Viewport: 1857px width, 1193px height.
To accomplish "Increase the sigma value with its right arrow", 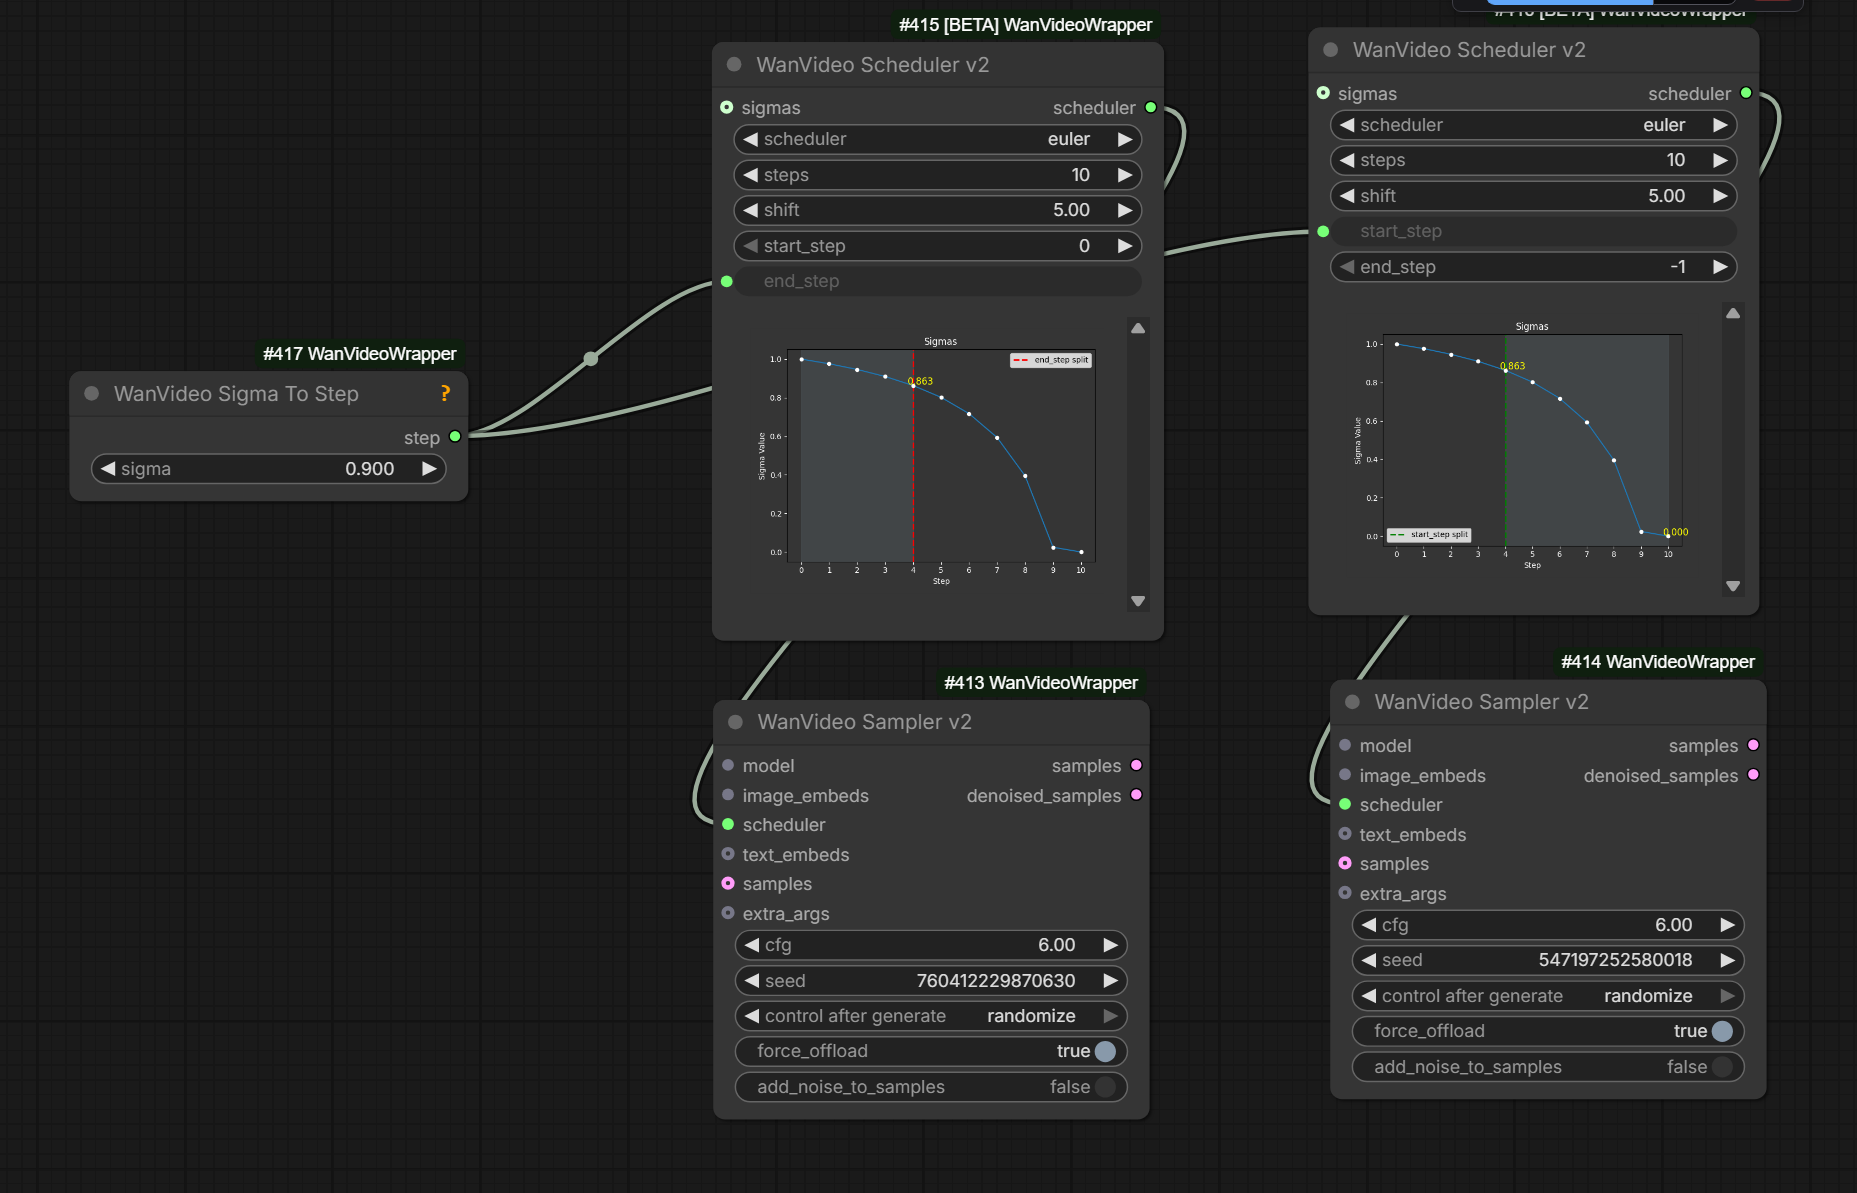I will [429, 469].
